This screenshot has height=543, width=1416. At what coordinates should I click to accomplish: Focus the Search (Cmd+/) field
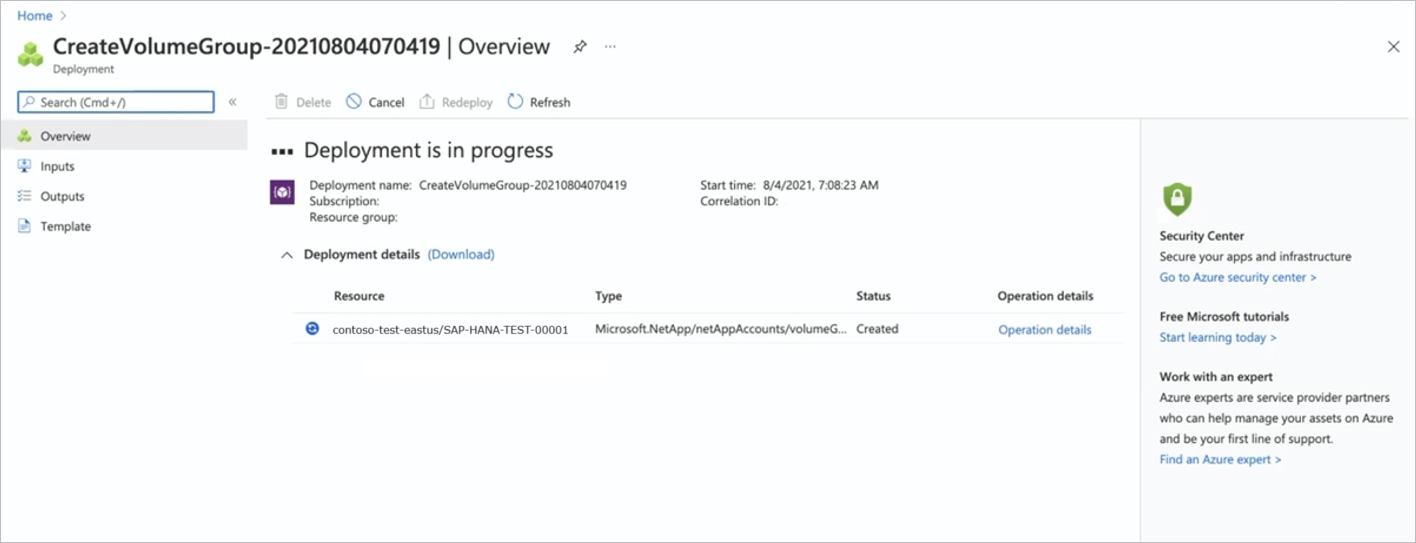(x=116, y=102)
